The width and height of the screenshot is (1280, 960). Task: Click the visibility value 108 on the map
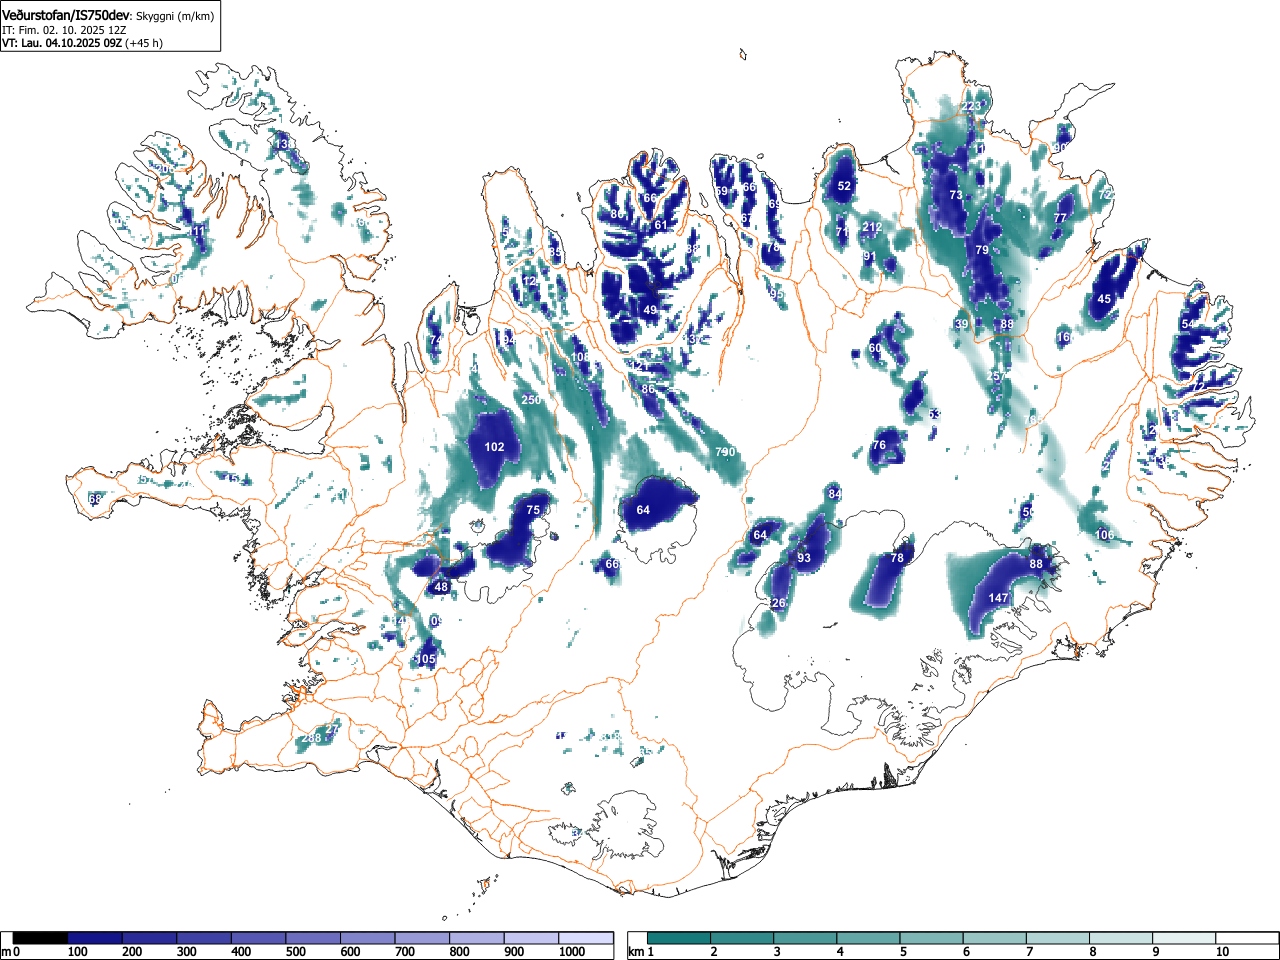click(580, 358)
